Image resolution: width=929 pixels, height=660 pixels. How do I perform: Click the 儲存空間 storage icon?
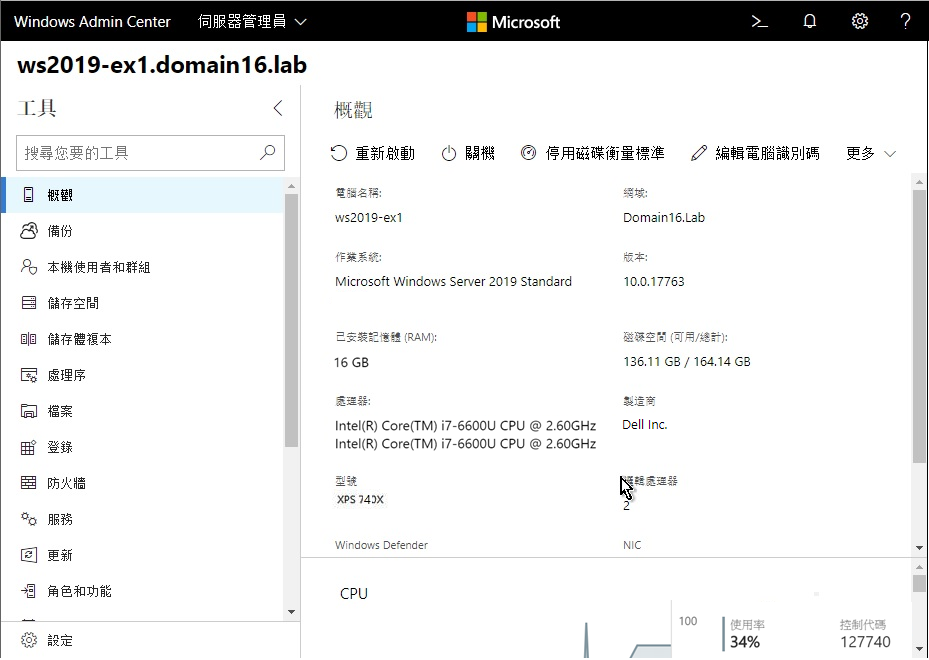tap(28, 303)
